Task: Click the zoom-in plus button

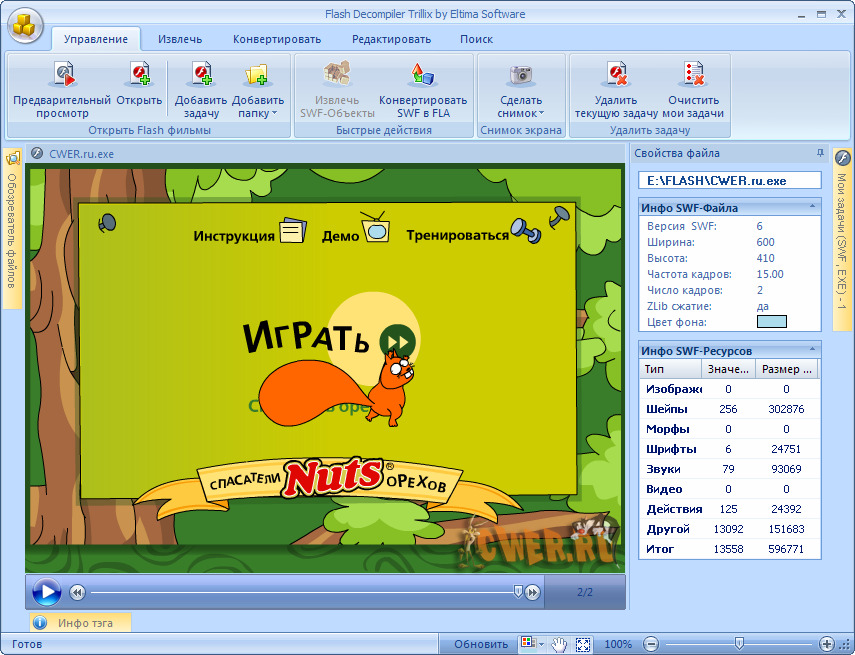Action: [x=826, y=644]
